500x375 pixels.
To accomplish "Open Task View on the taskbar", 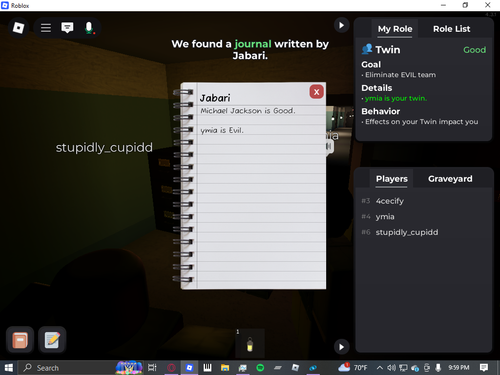I will tap(152, 368).
